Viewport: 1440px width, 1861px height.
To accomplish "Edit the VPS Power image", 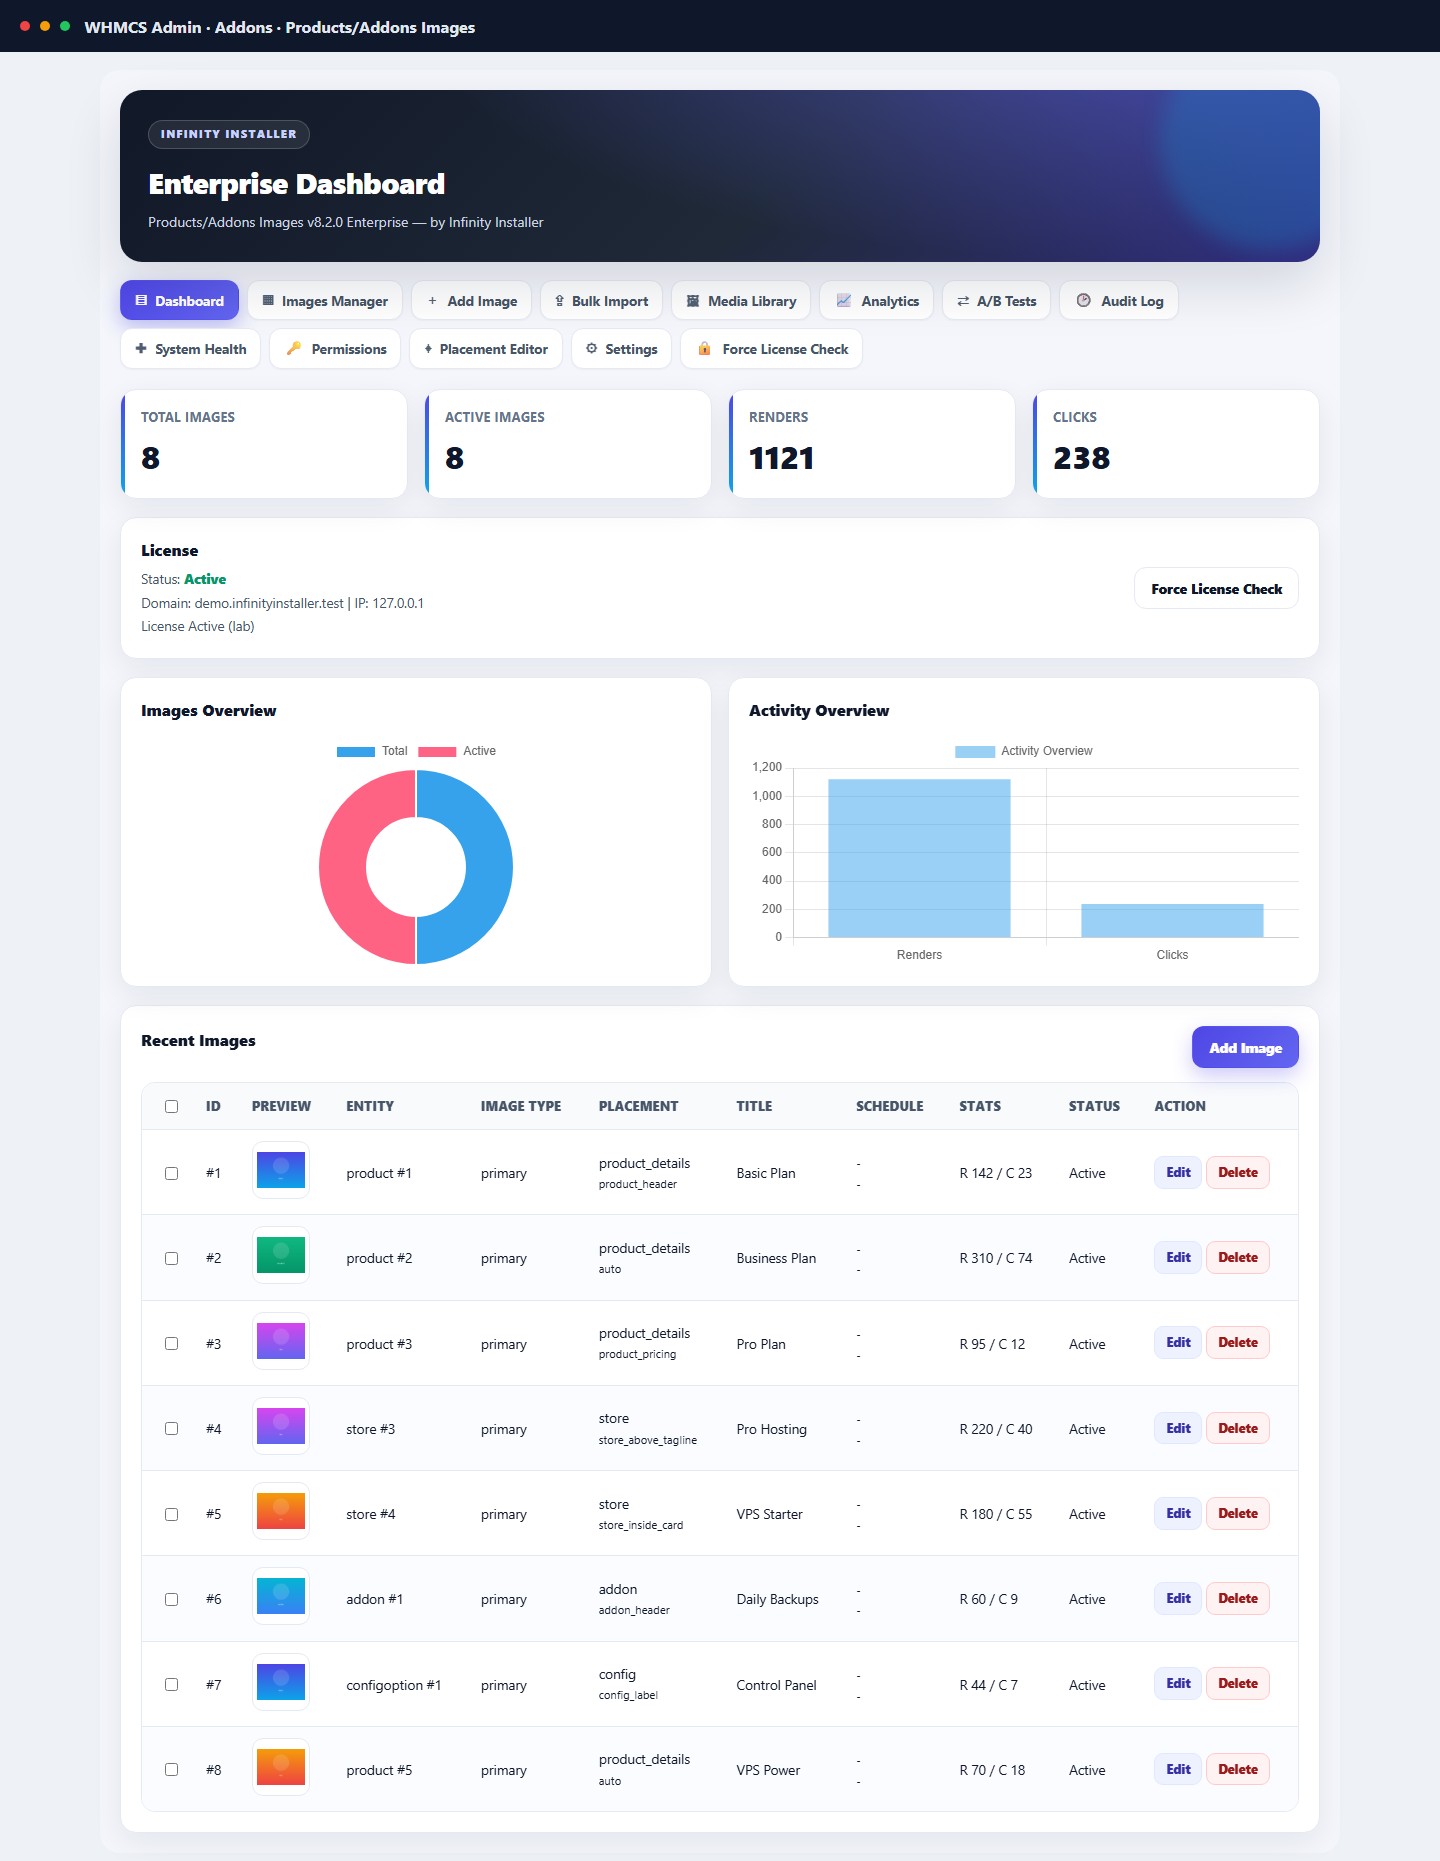I will click(1178, 1769).
